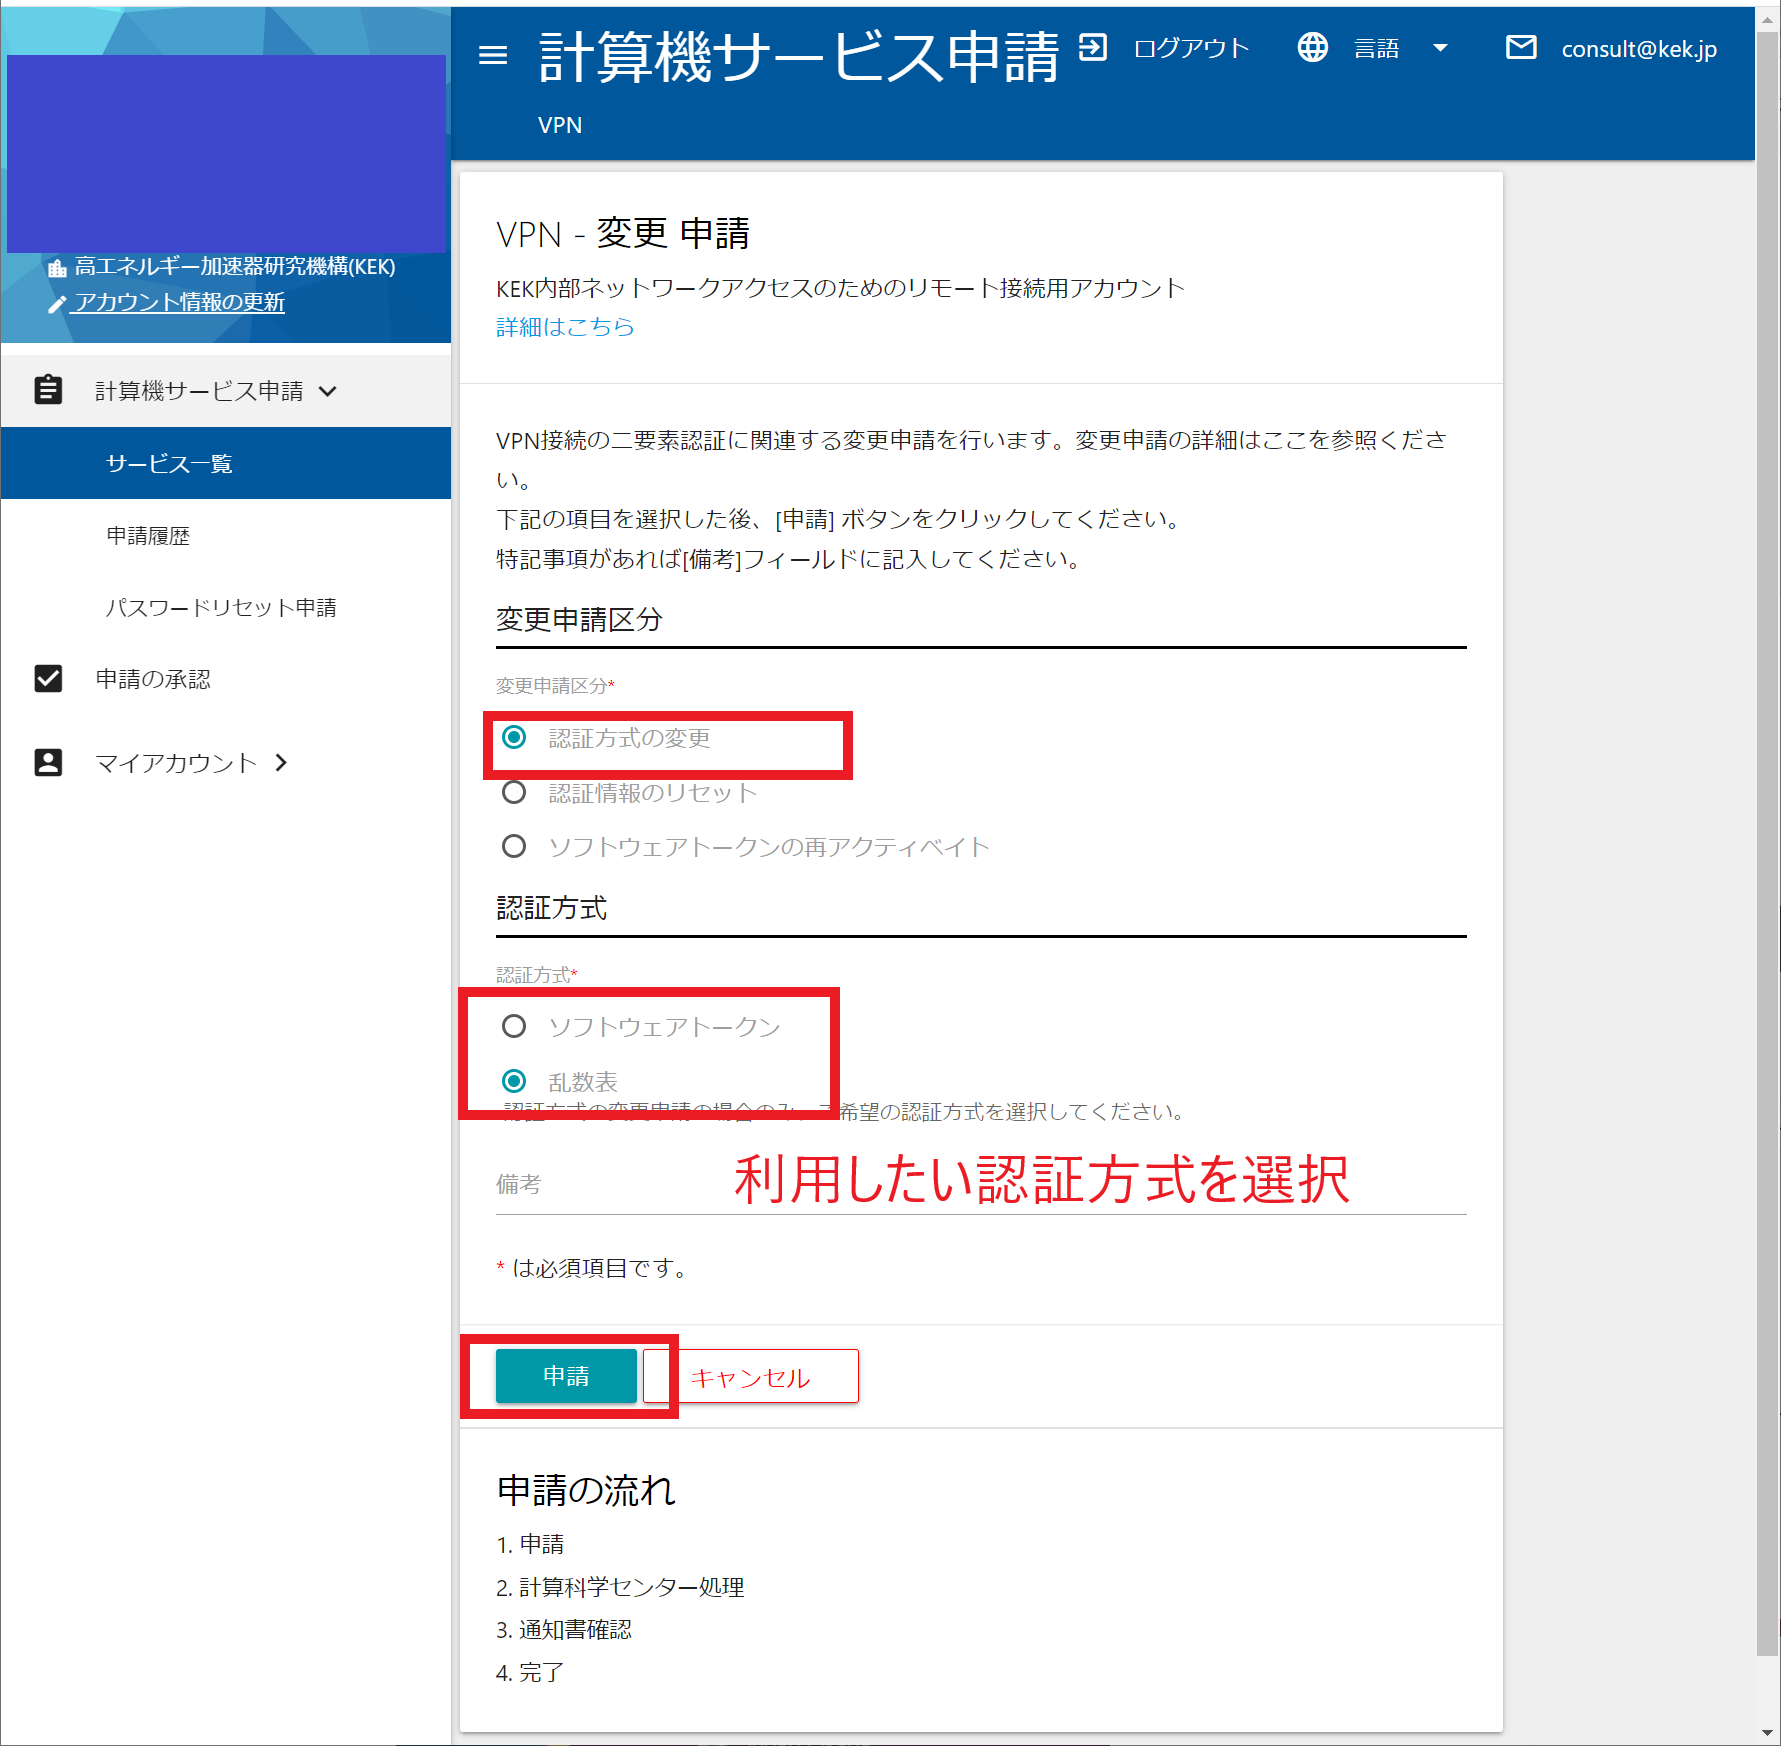Click the は必須項目です note
The image size is (1781, 1746).
(592, 1268)
